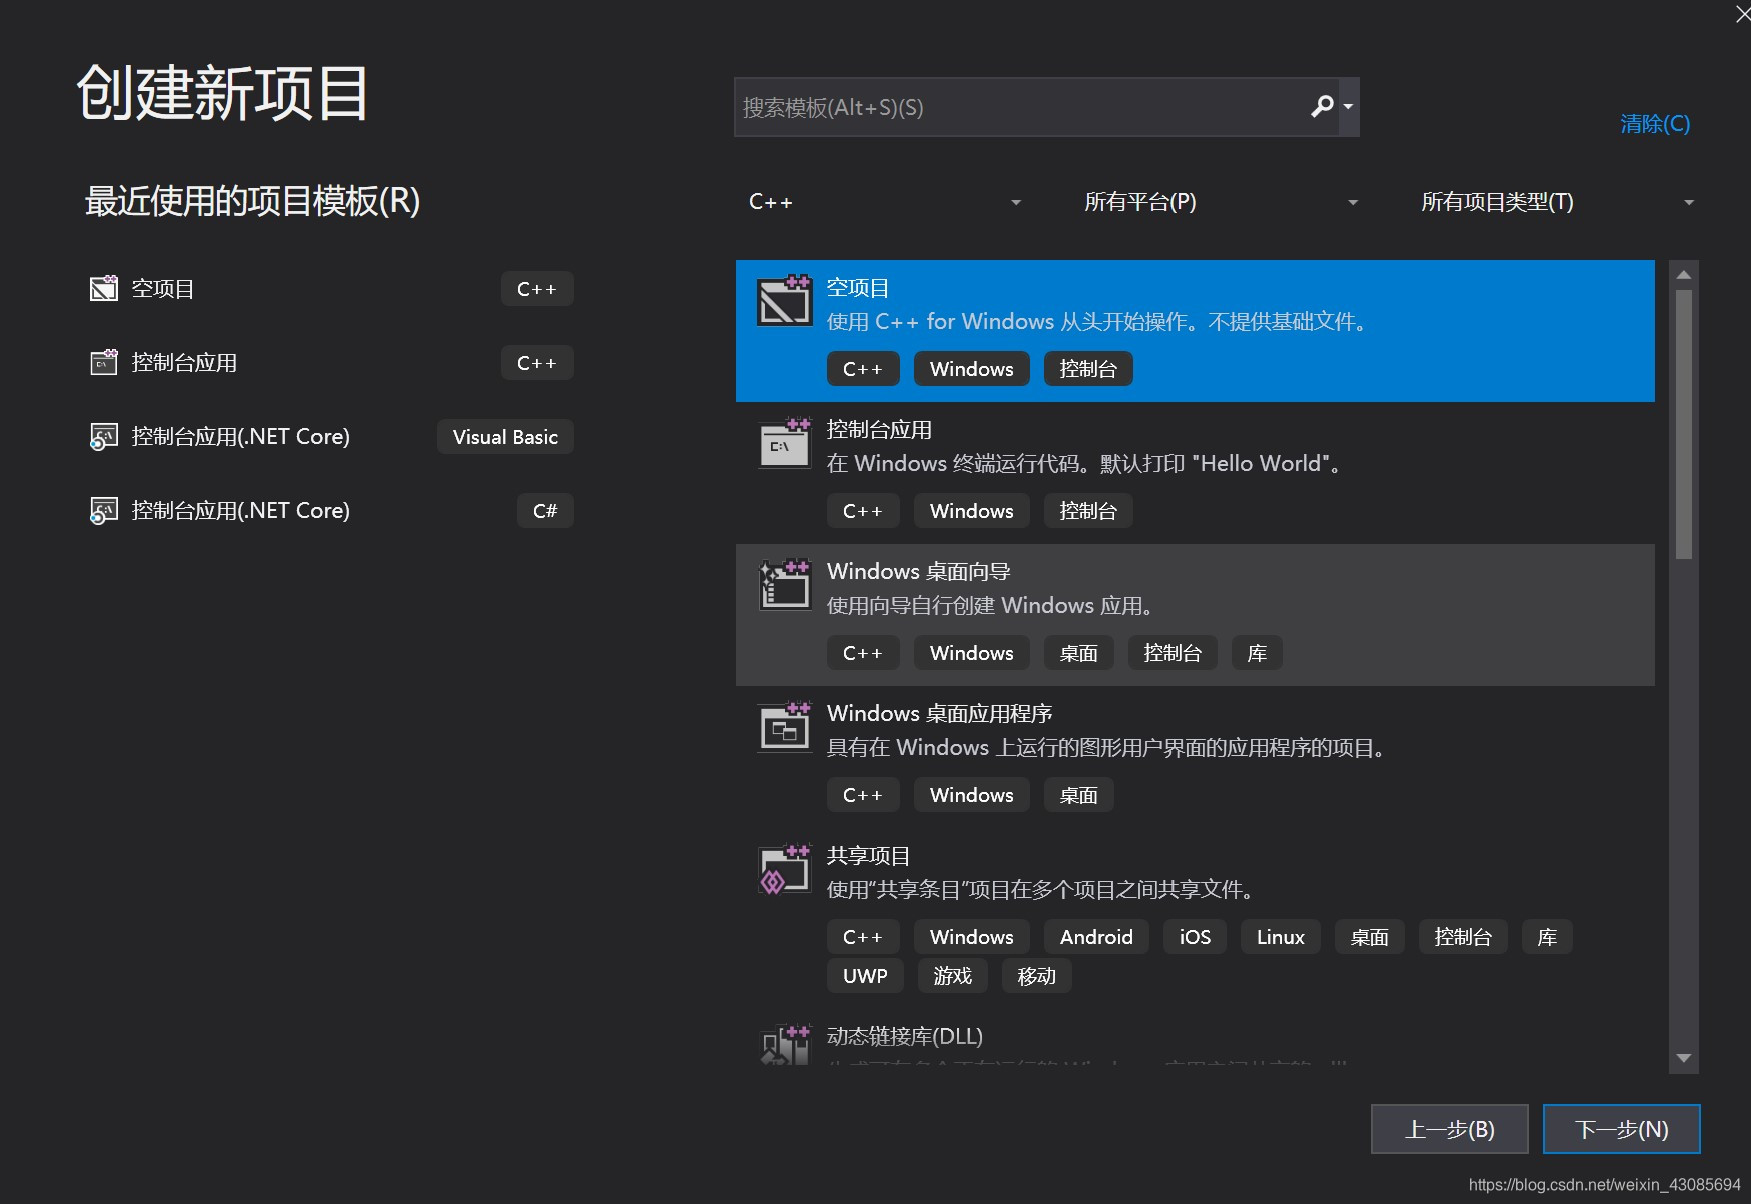Click the scrollbar down arrow
1751x1204 pixels.
[1684, 1058]
